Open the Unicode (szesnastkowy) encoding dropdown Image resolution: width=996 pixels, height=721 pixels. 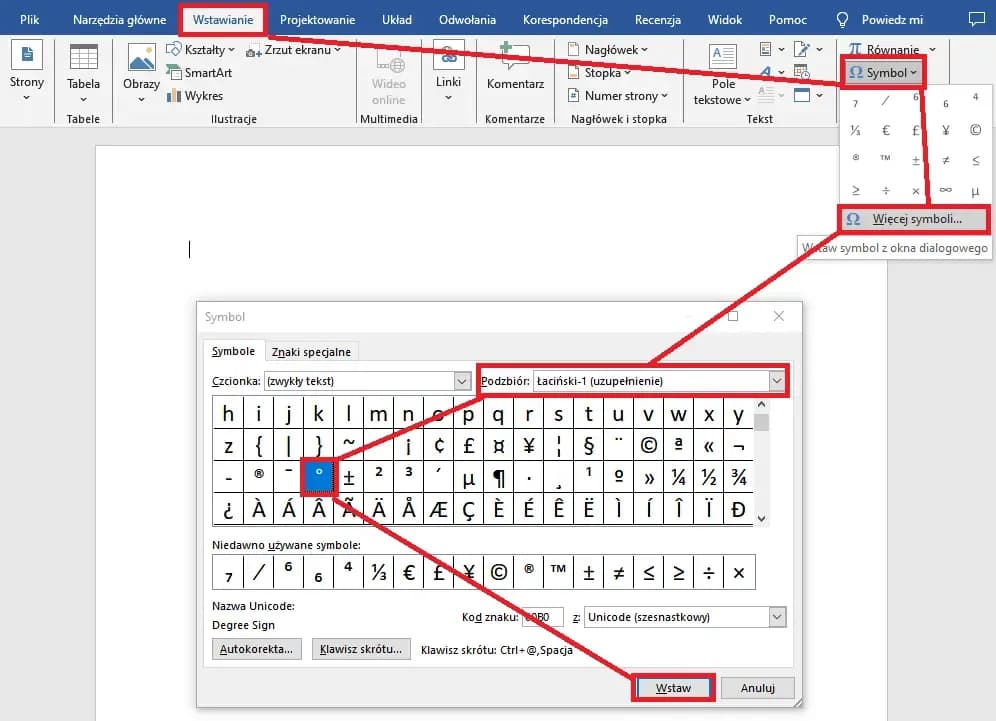[776, 617]
